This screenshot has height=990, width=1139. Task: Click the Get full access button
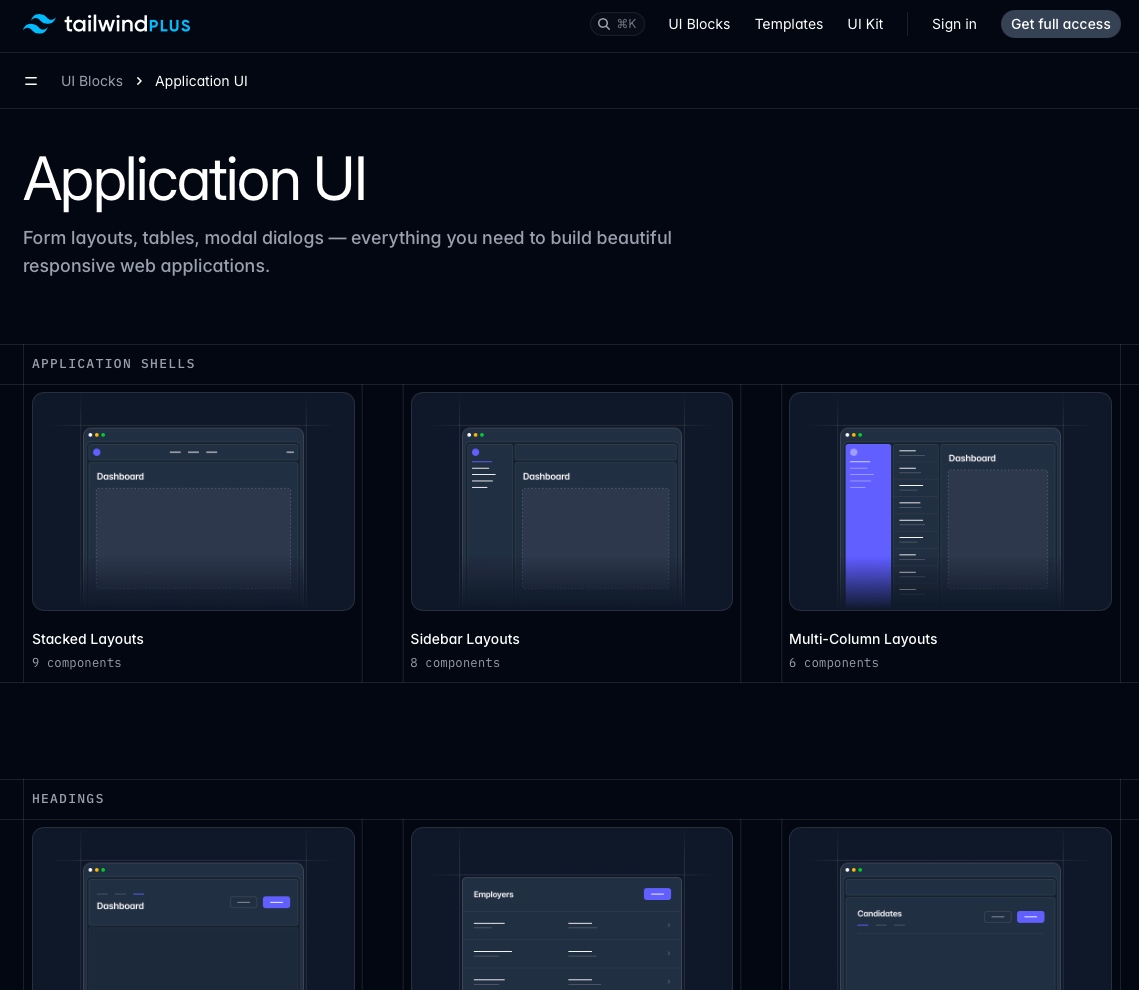pos(1061,24)
